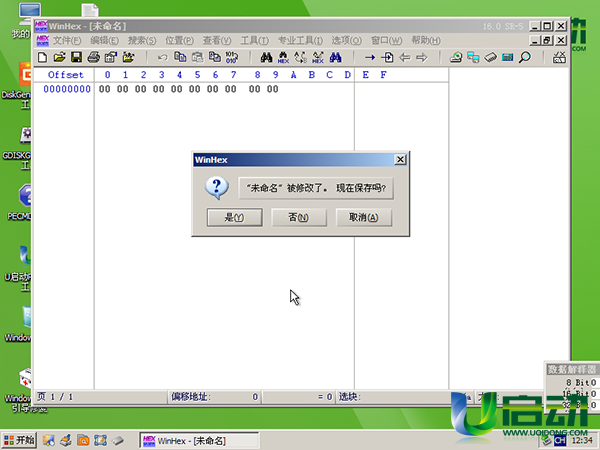This screenshot has width=600, height=450.
Task: Click the printer/scanner quick launch icon
Action: coord(66,440)
